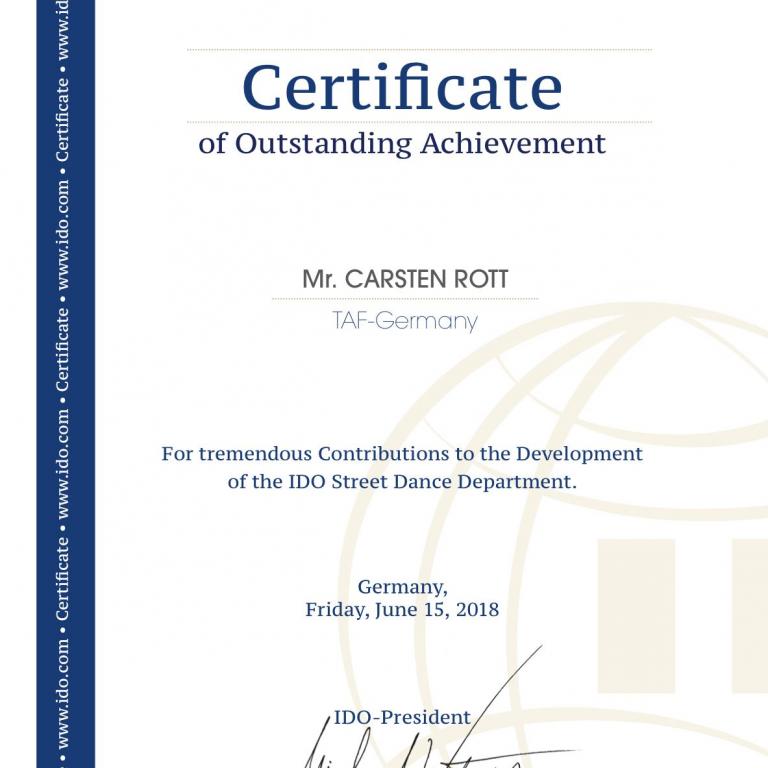768x768 pixels.
Task: Click the dotted line beneath the Certificate title
Action: click(x=419, y=122)
